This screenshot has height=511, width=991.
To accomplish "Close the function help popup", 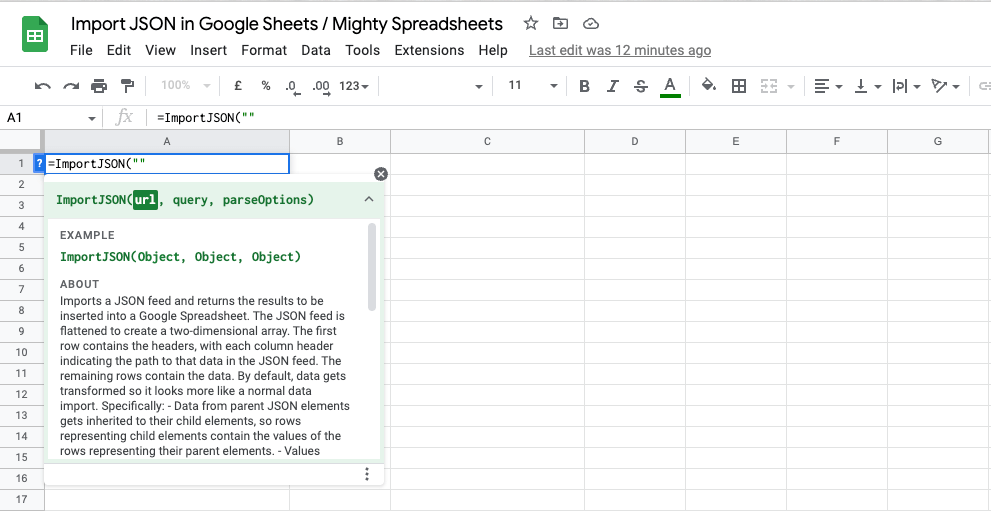I will pos(380,174).
